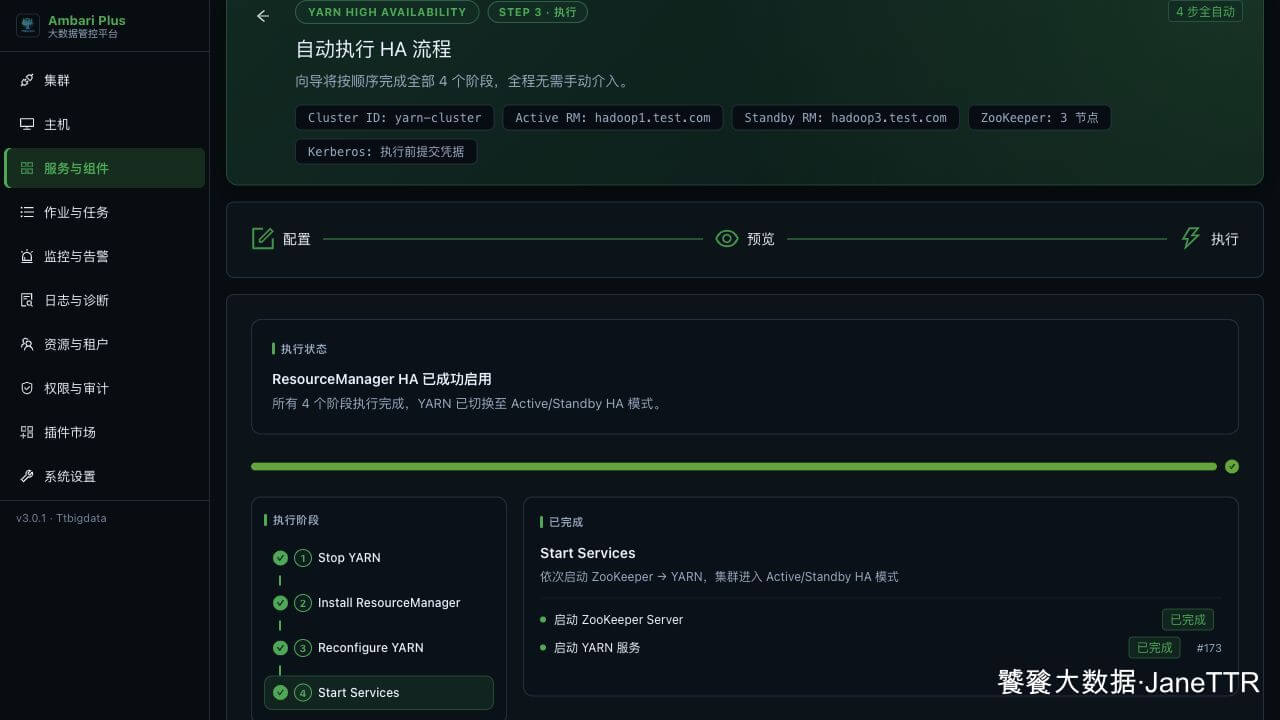This screenshot has height=720, width=1280.
Task: Click the step number 3 circle
Action: pyautogui.click(x=303, y=648)
